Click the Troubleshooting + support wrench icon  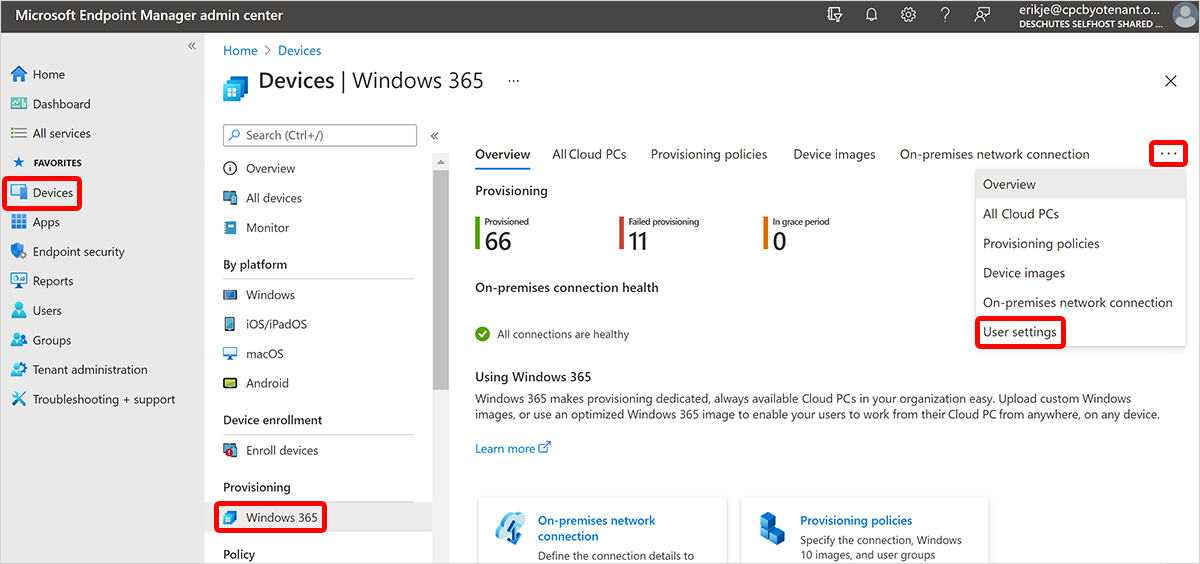click(19, 399)
